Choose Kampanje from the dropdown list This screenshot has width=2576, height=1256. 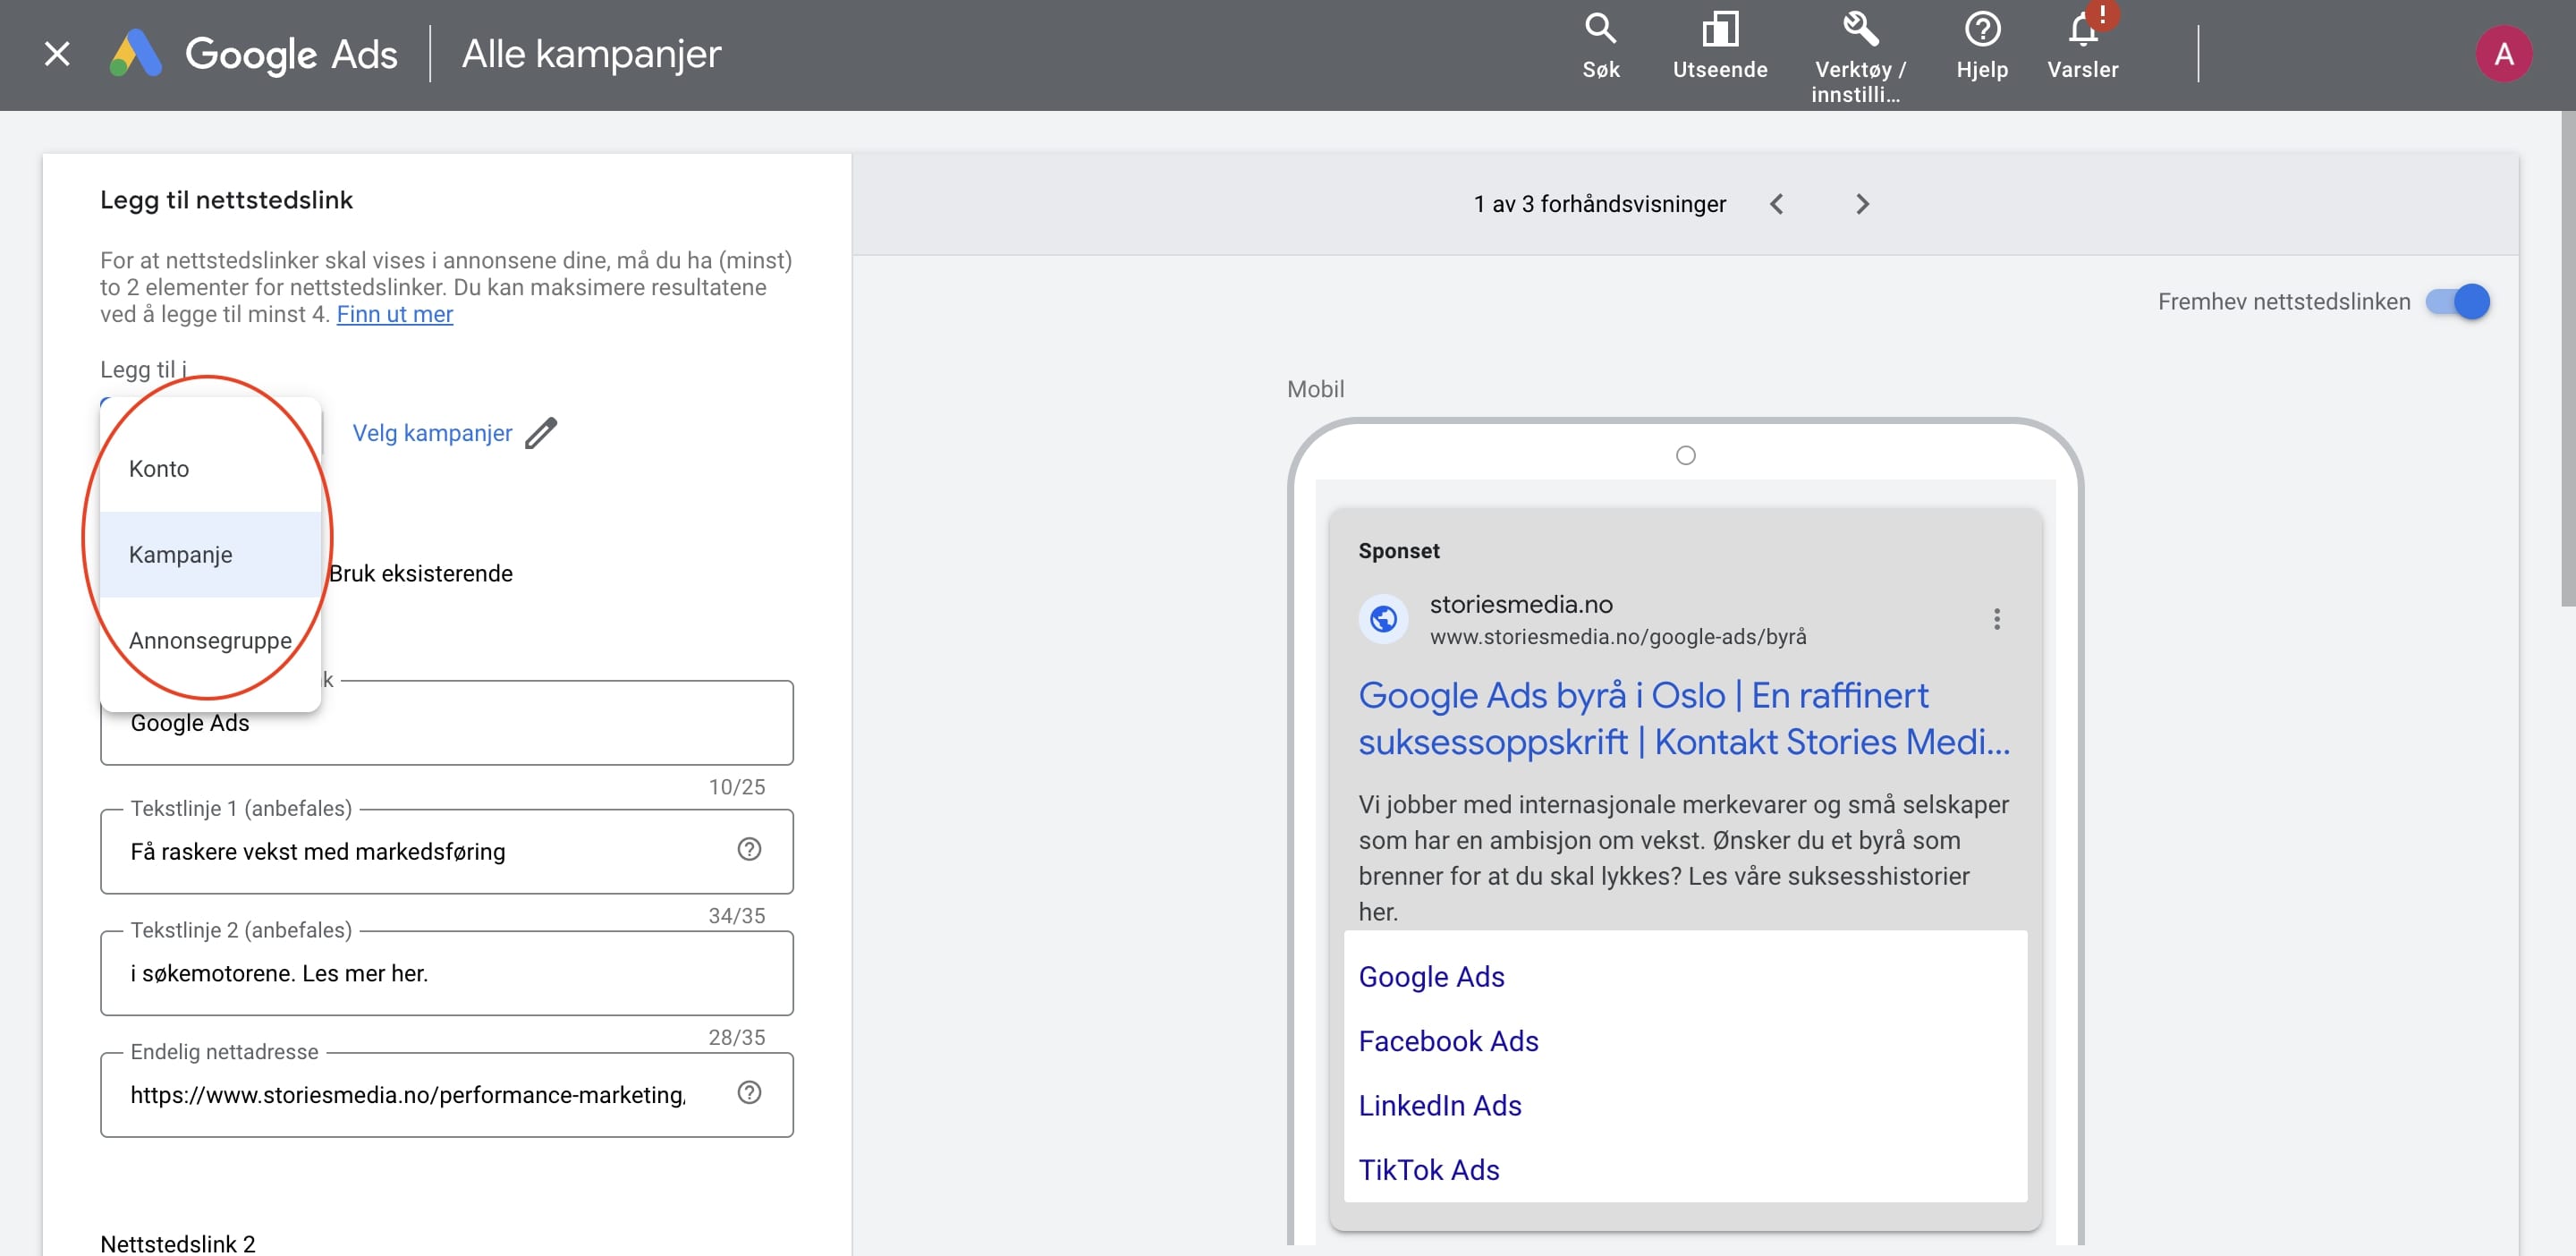(x=181, y=555)
